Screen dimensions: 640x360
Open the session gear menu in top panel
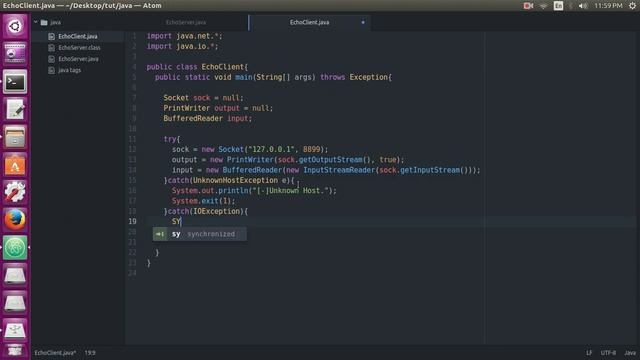[x=632, y=6]
